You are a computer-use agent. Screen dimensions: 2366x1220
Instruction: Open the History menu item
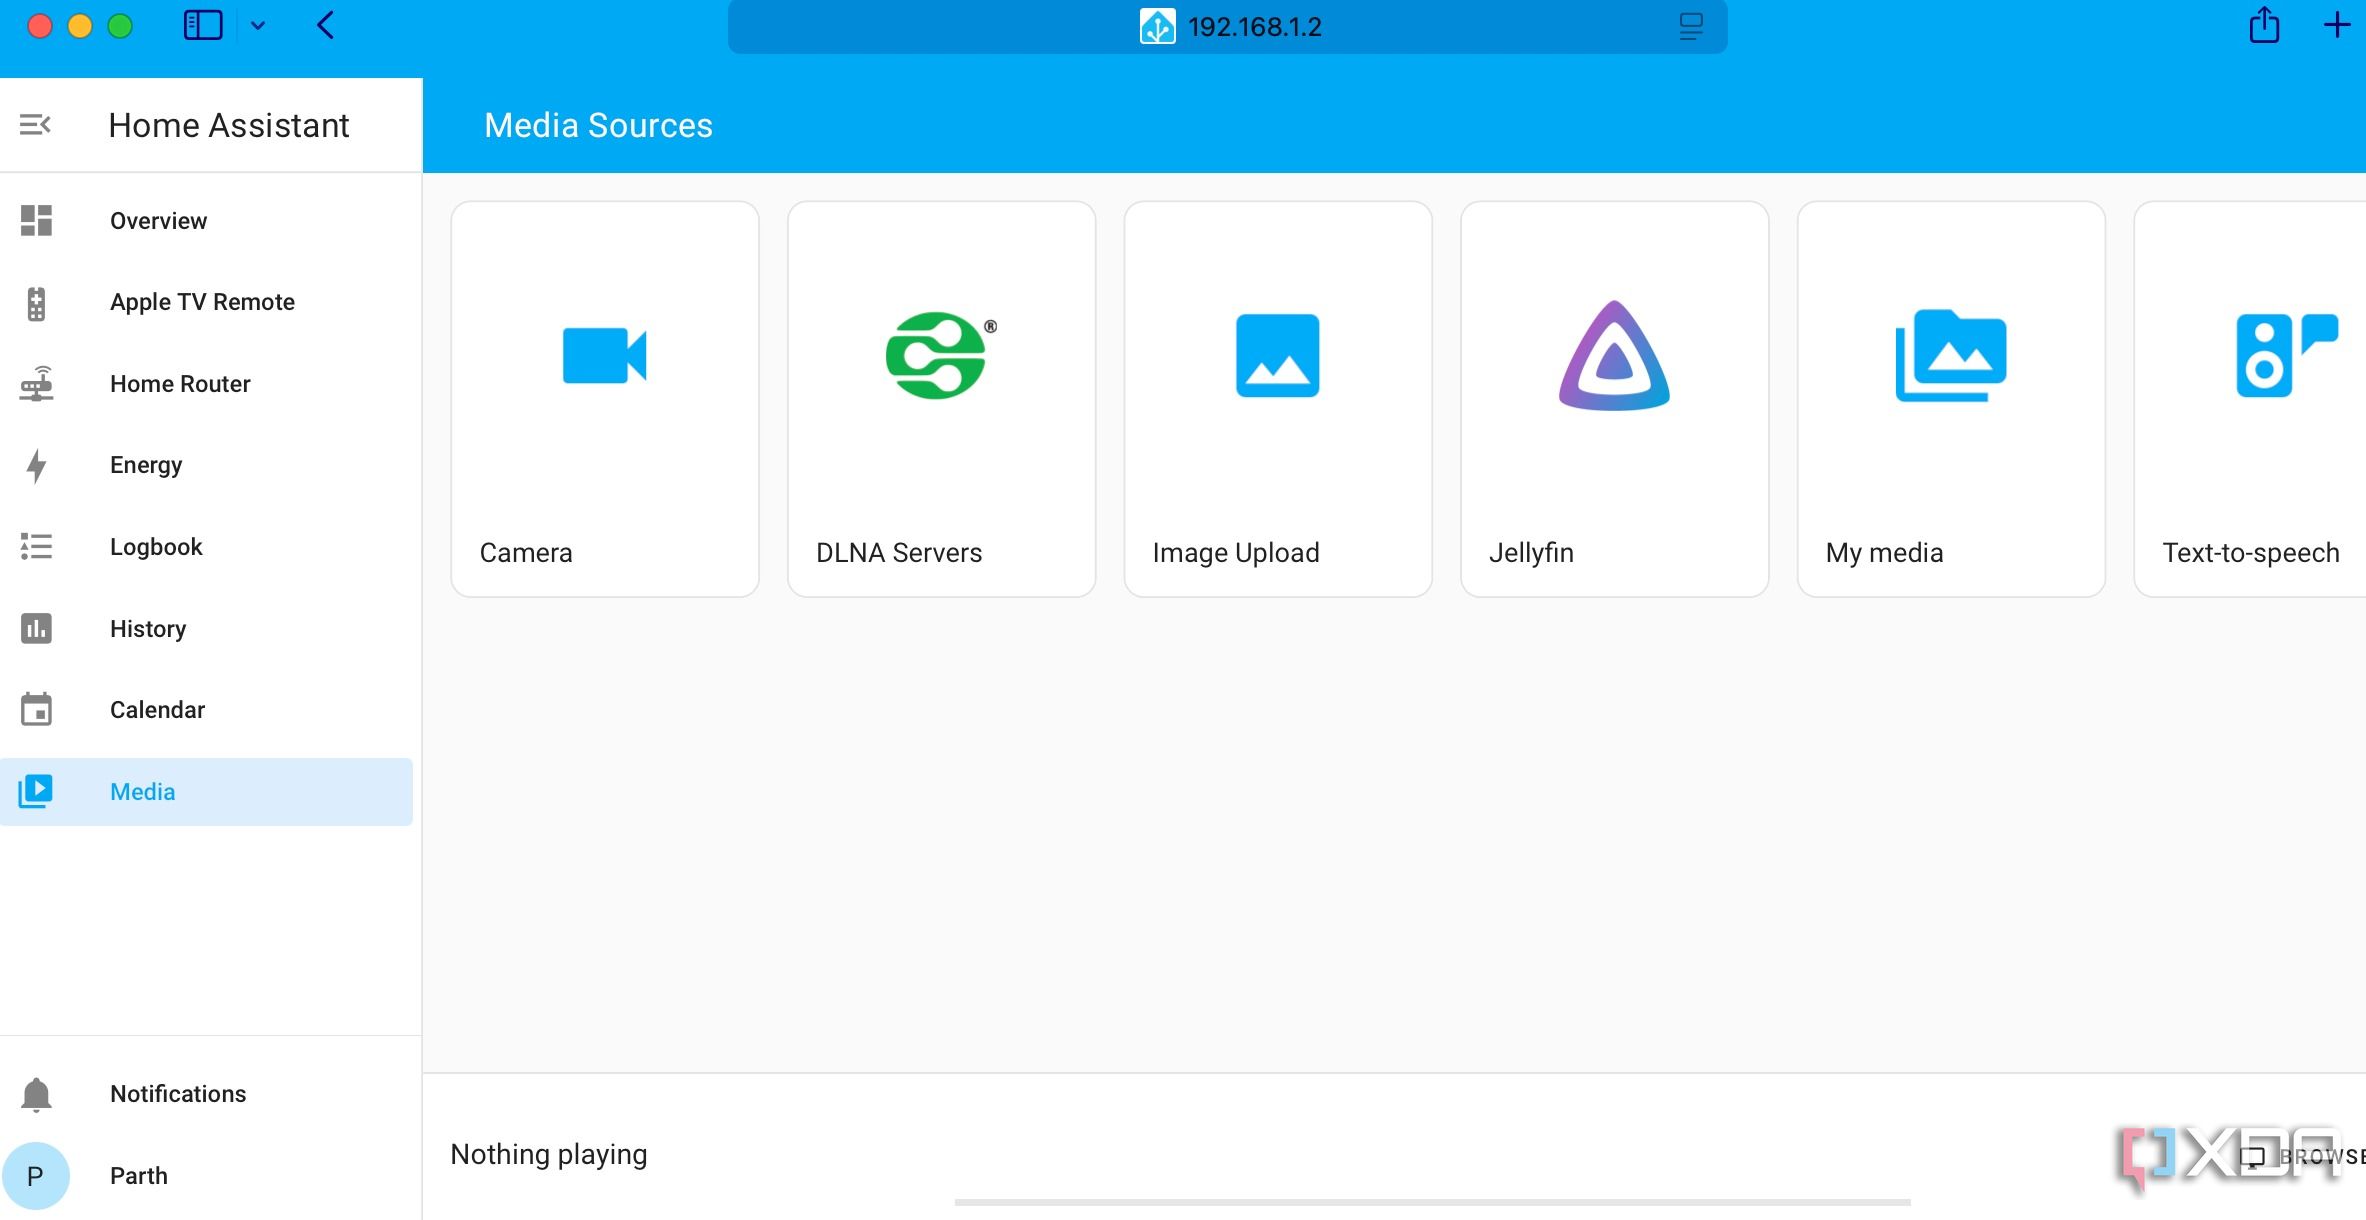(206, 629)
